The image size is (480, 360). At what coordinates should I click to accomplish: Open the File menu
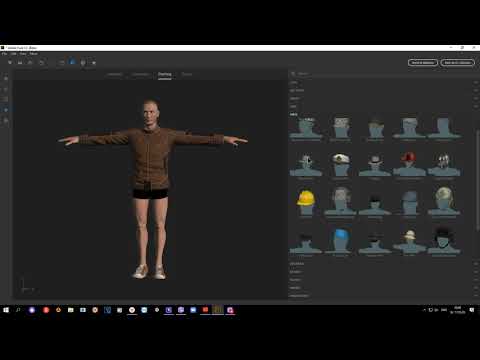pos(4,54)
